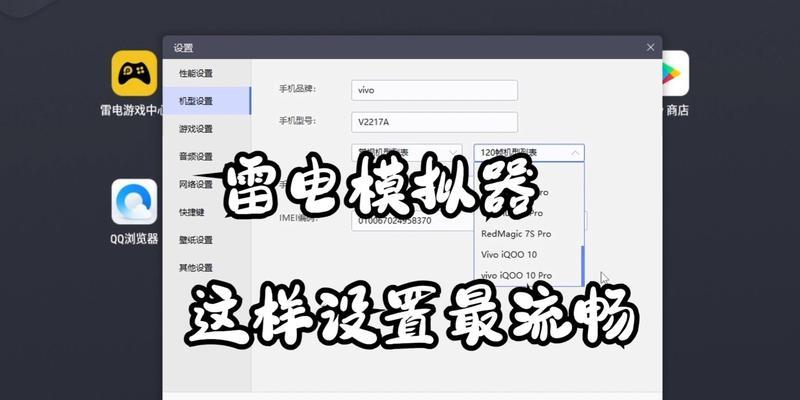The height and width of the screenshot is (400, 800).
Task: Switch to 其他设置 tab
Action: (207, 268)
